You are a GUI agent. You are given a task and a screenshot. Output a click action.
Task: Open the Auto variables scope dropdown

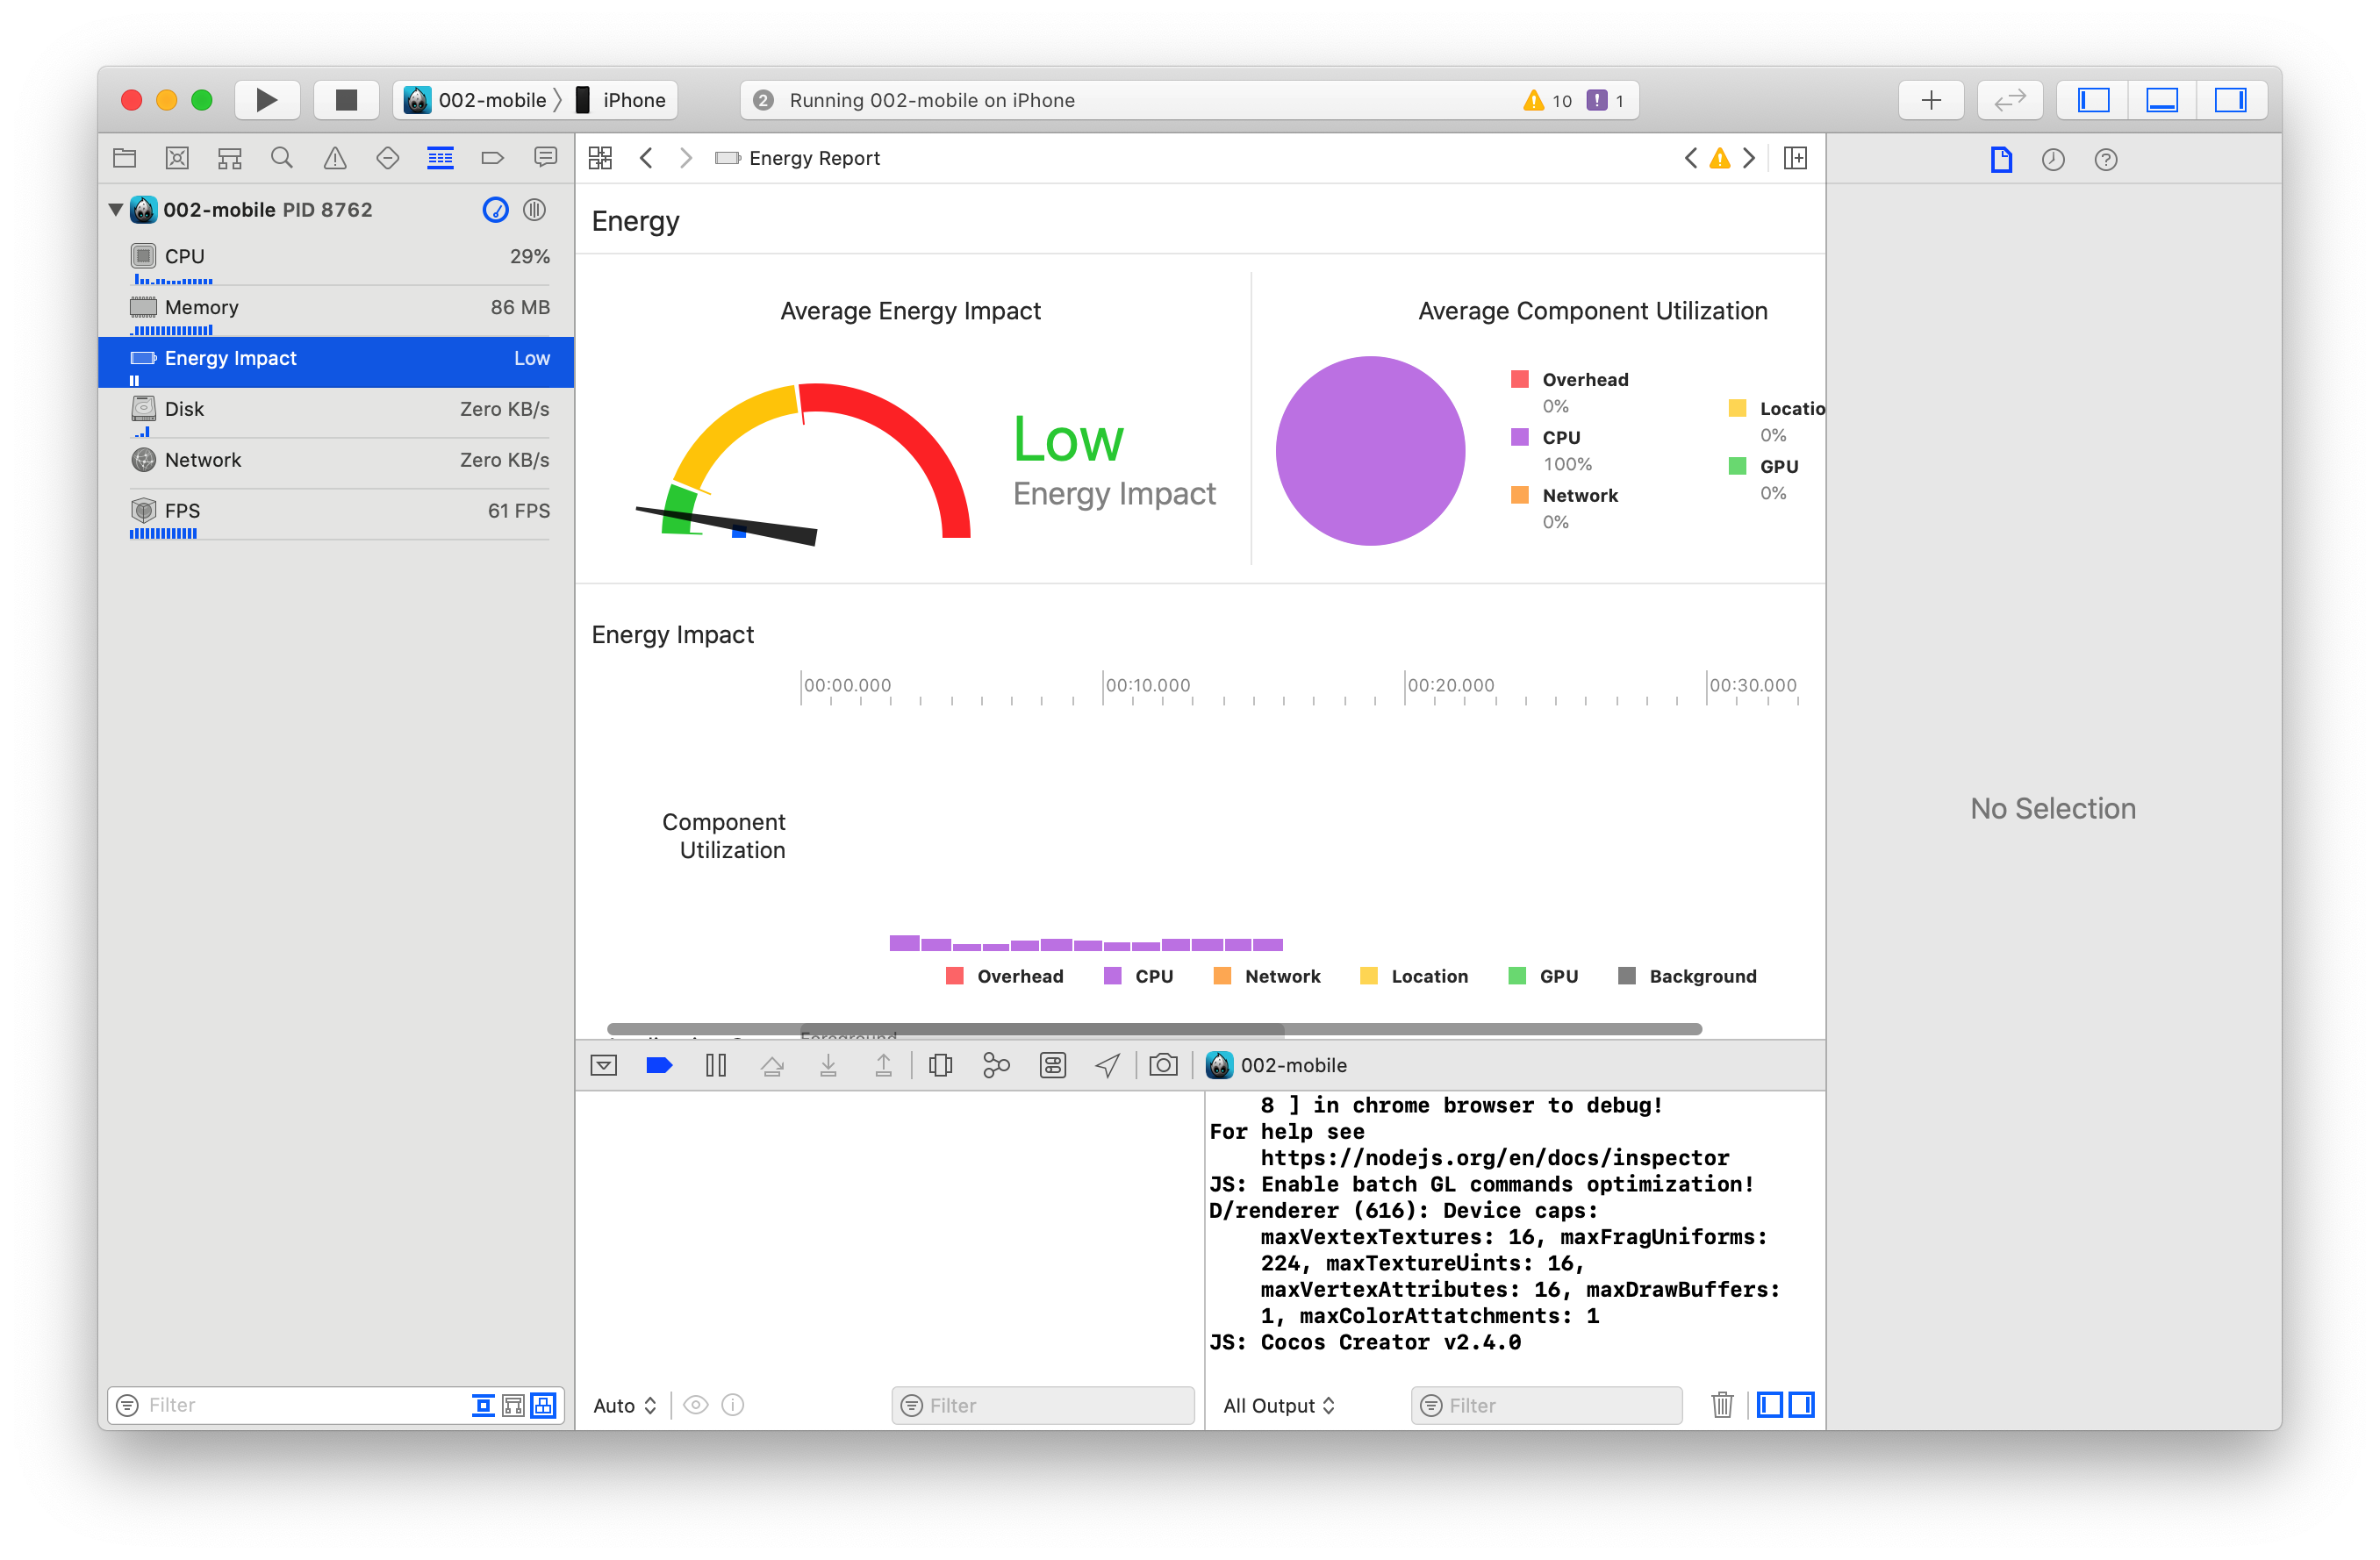tap(624, 1405)
